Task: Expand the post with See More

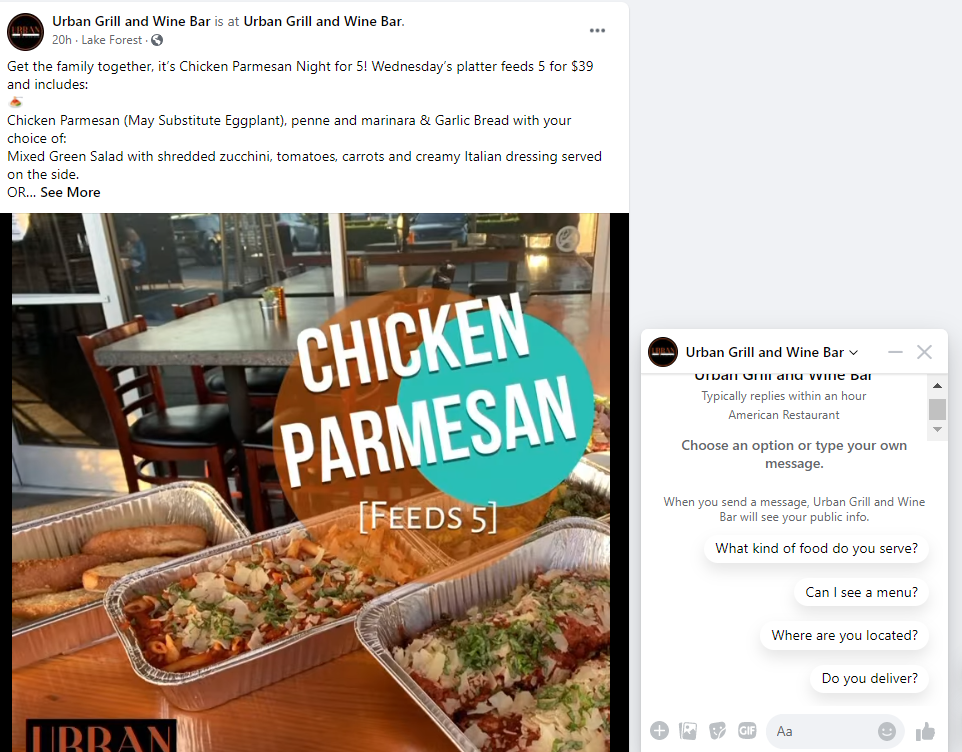Action: pyautogui.click(x=70, y=192)
